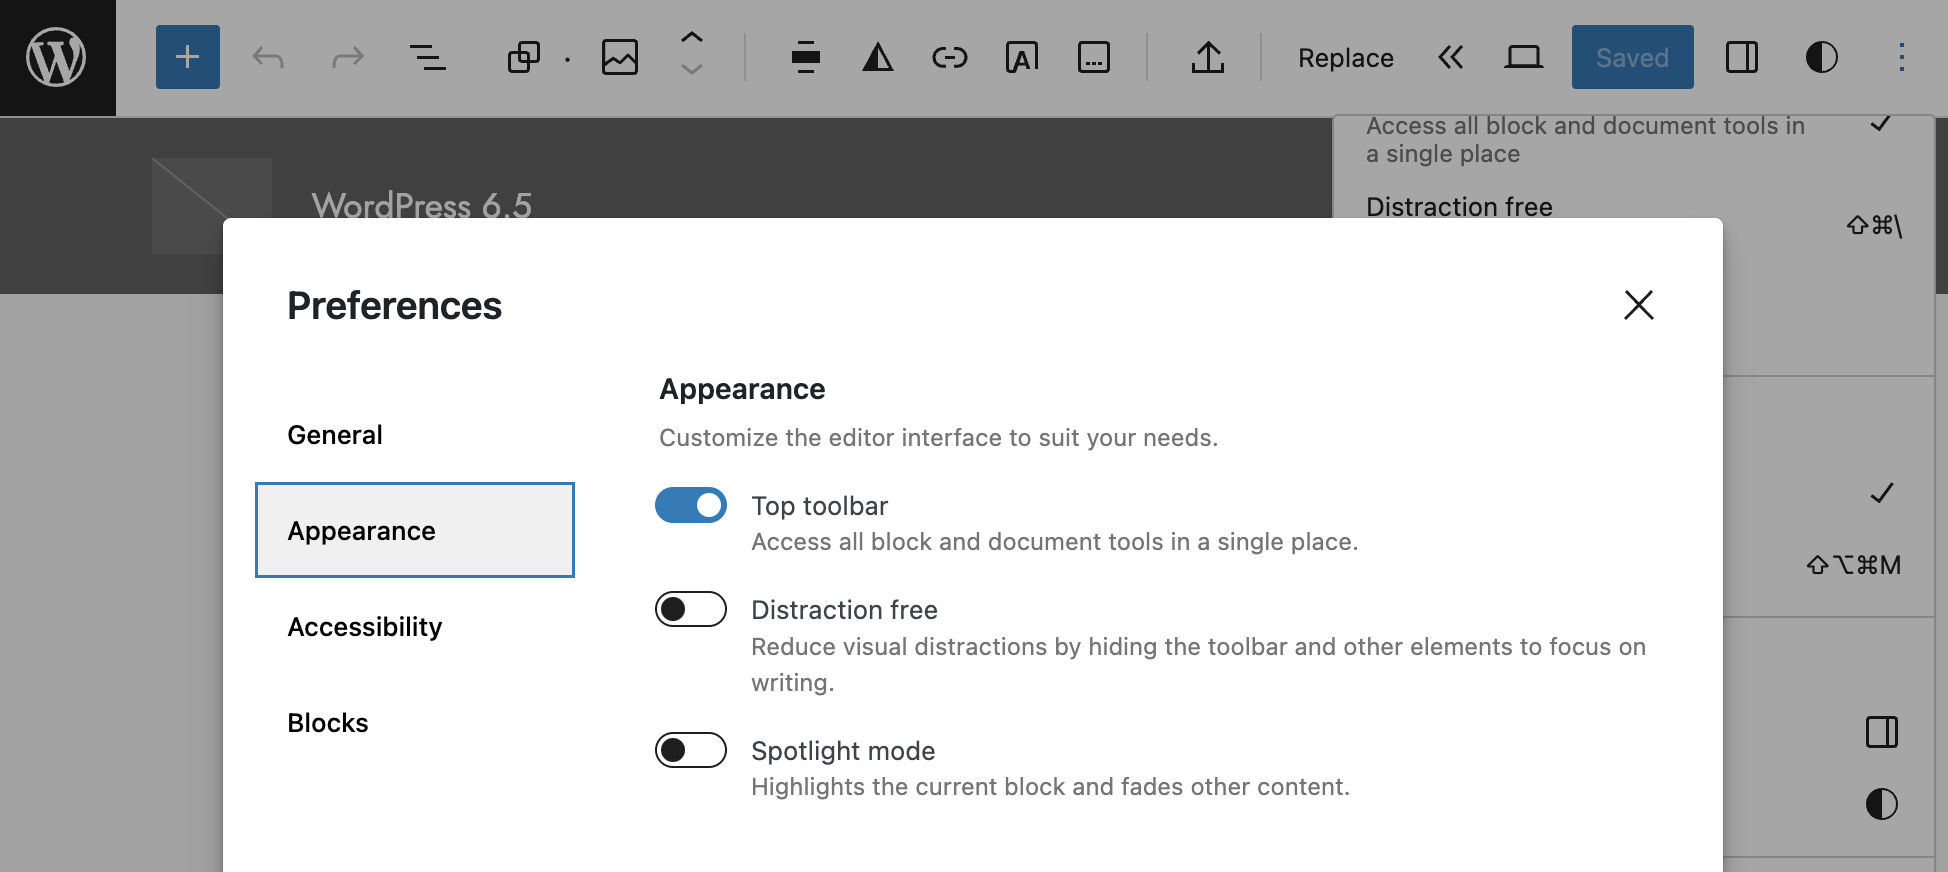Open the block inserter plus button
The width and height of the screenshot is (1948, 872).
click(x=187, y=57)
